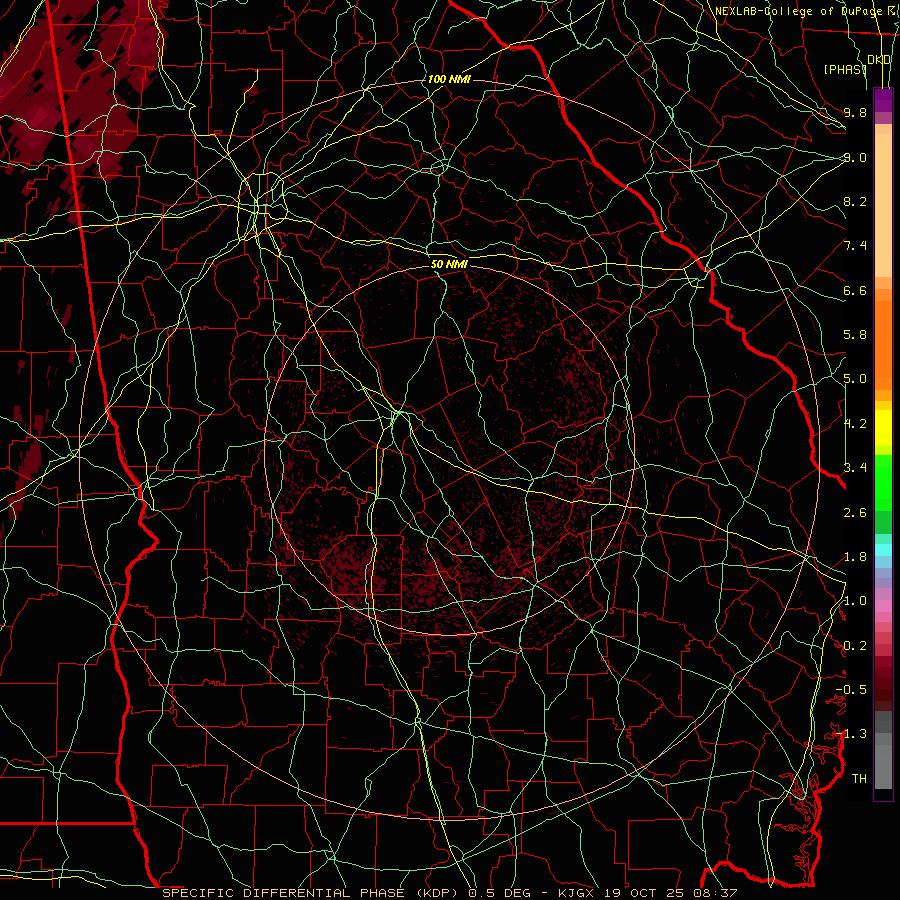The image size is (900, 900).
Task: Click the bright green color bar segment
Action: [x=883, y=483]
